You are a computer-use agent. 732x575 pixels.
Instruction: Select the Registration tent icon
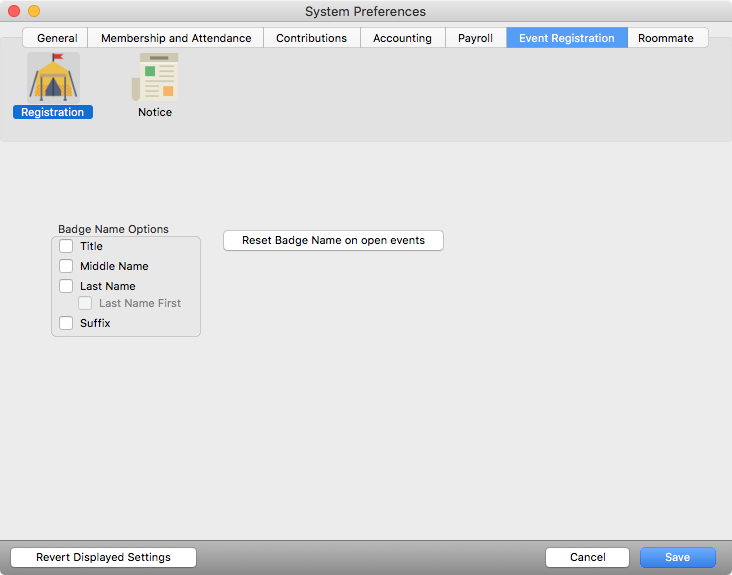tap(53, 78)
